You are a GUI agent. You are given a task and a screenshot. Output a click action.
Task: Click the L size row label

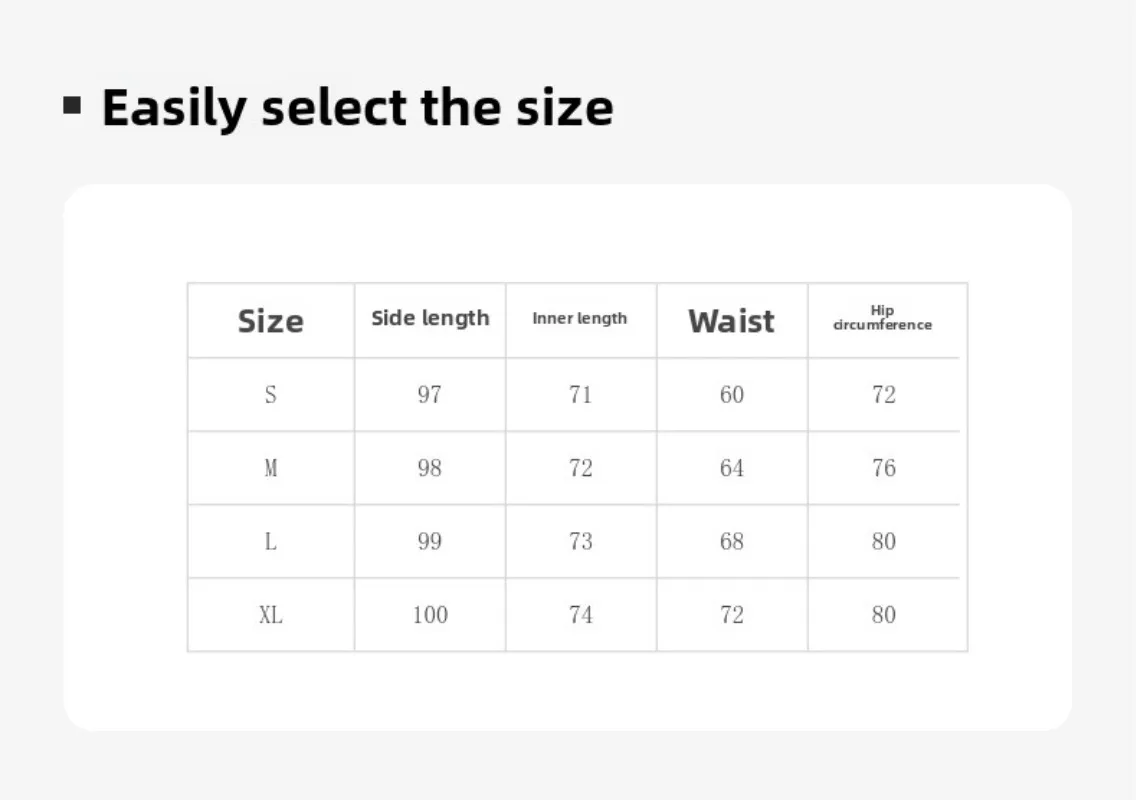(x=270, y=541)
